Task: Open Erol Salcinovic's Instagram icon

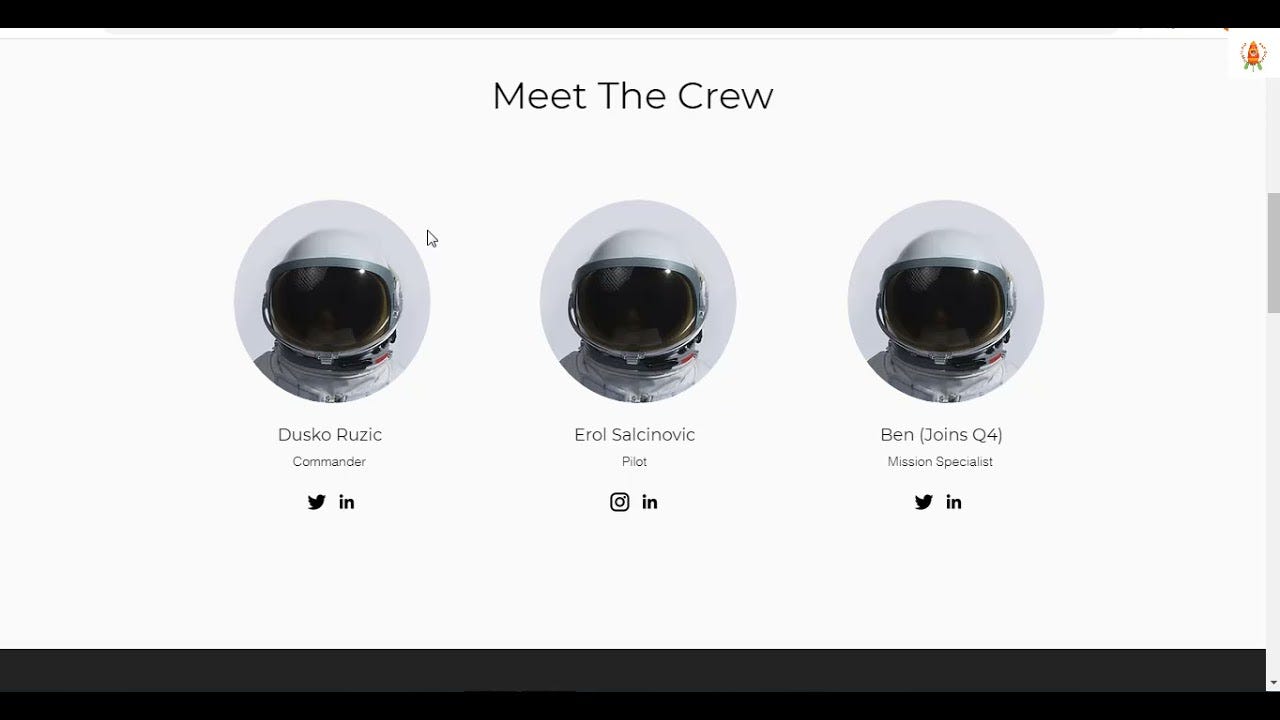Action: coord(620,502)
